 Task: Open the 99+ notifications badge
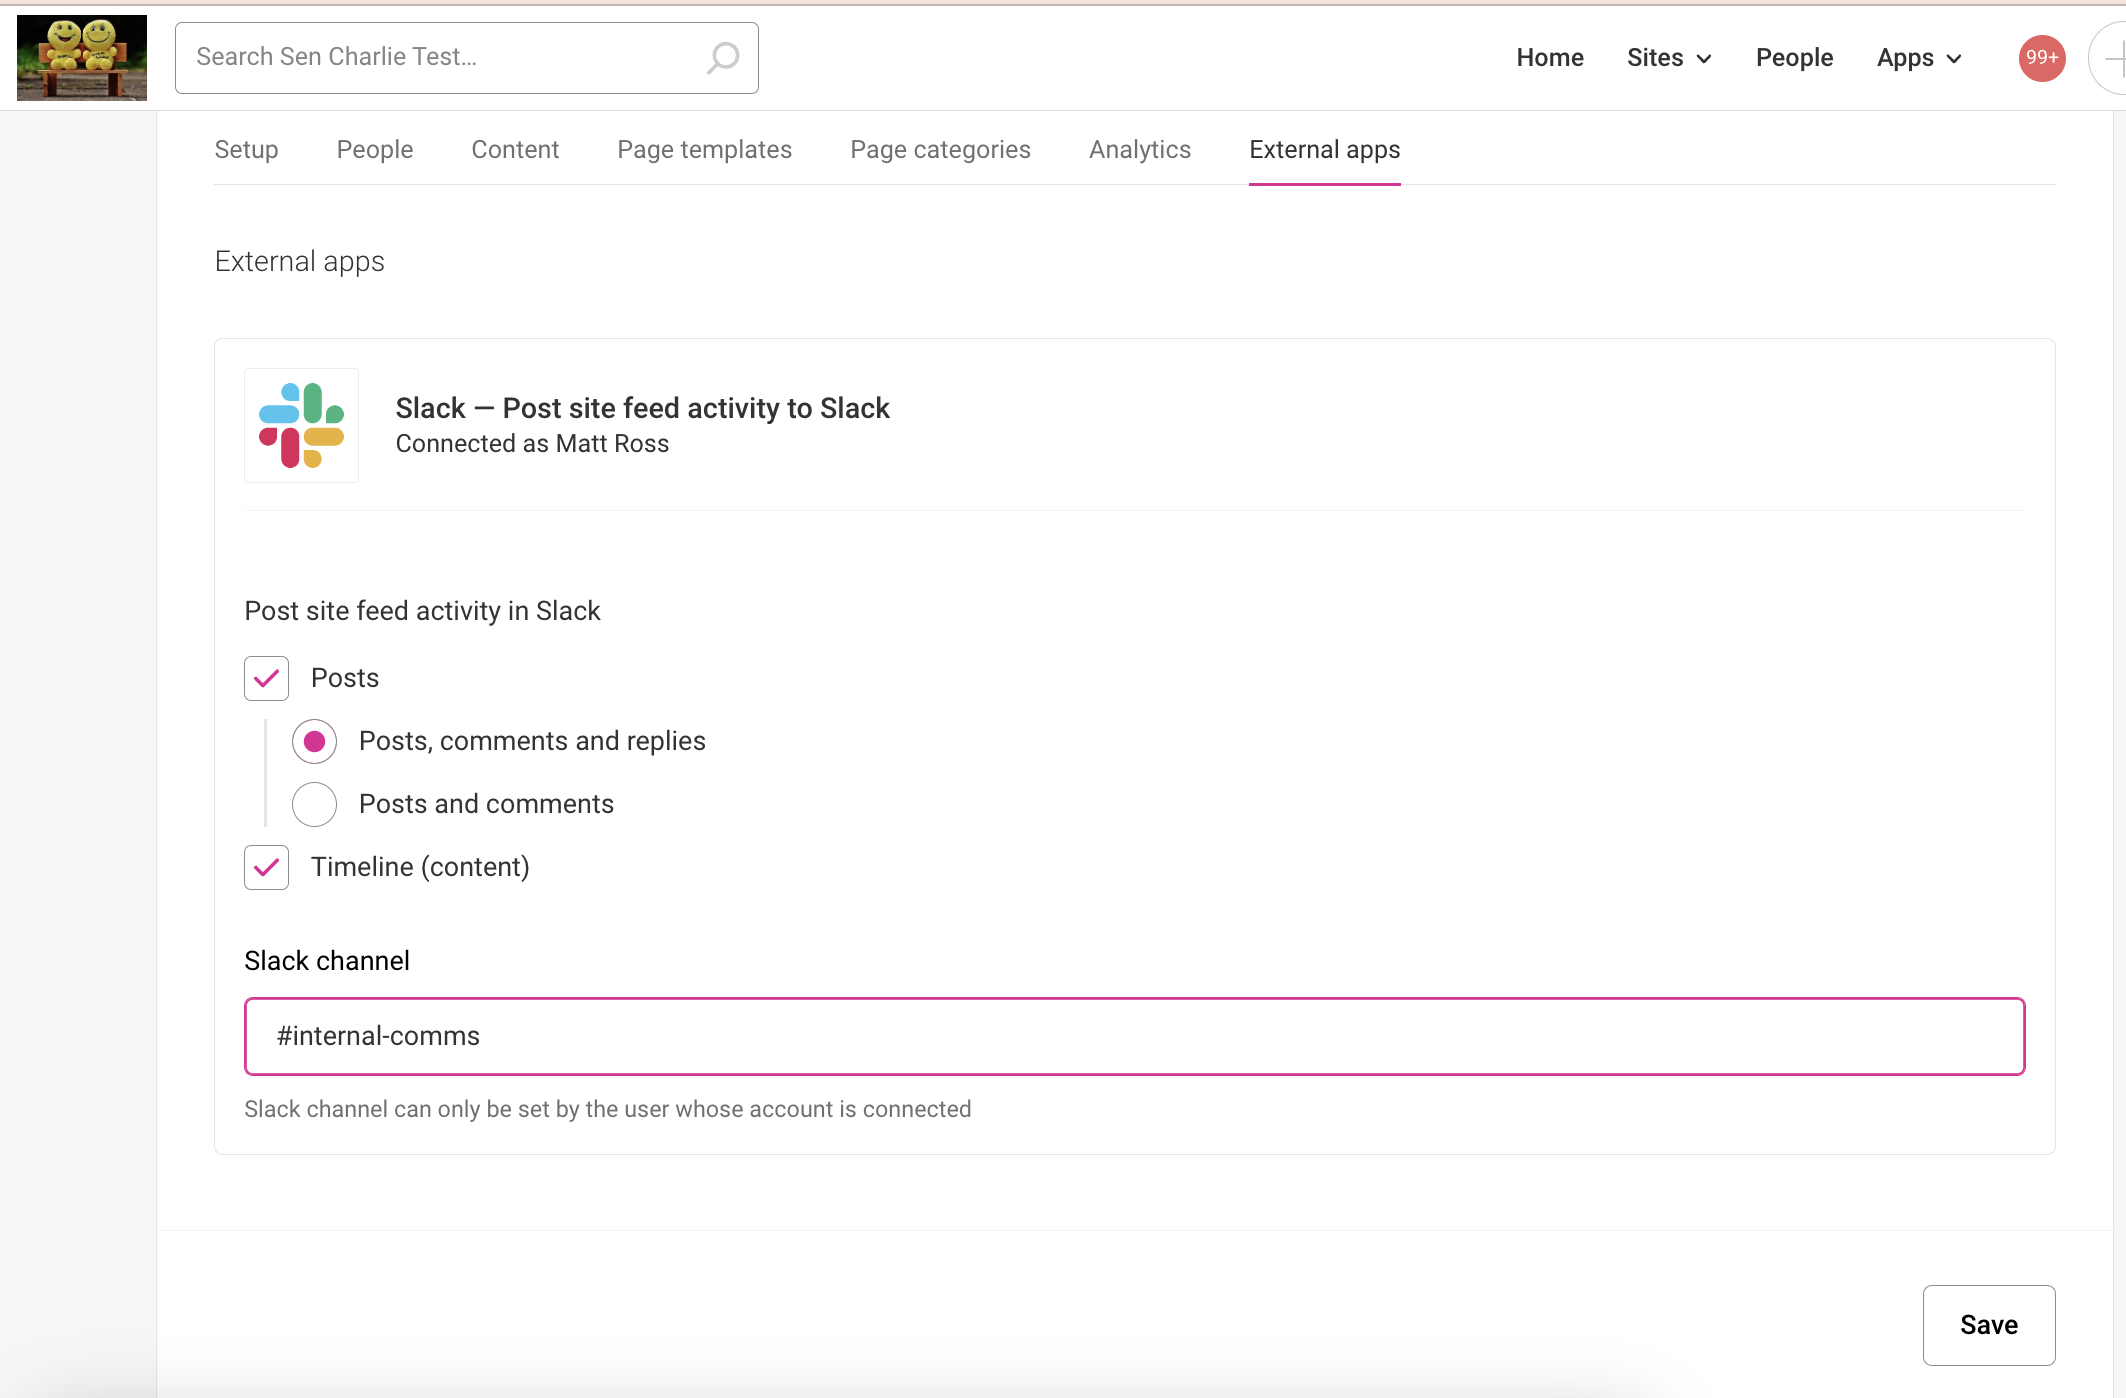point(2041,58)
